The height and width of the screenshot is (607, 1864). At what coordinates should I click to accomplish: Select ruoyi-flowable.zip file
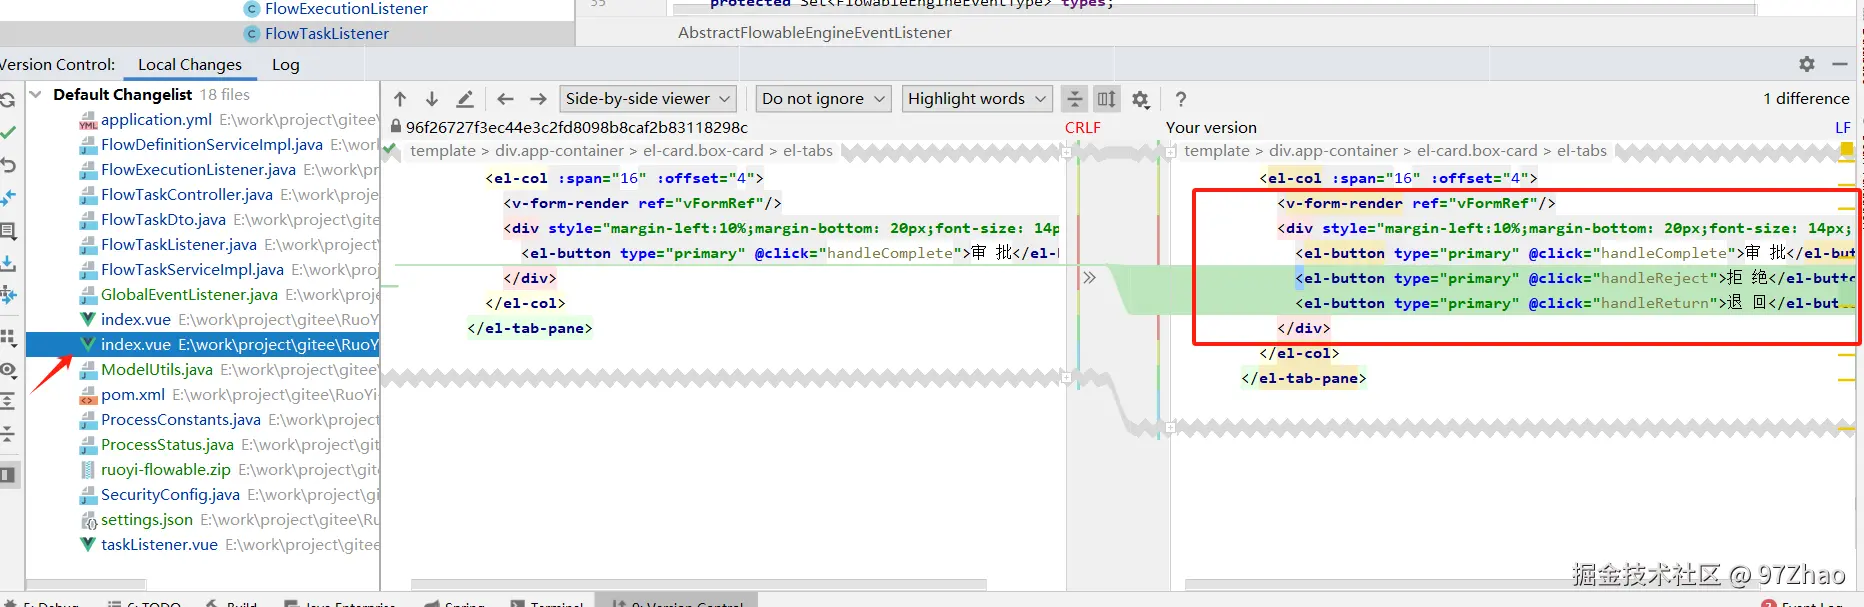click(203, 469)
